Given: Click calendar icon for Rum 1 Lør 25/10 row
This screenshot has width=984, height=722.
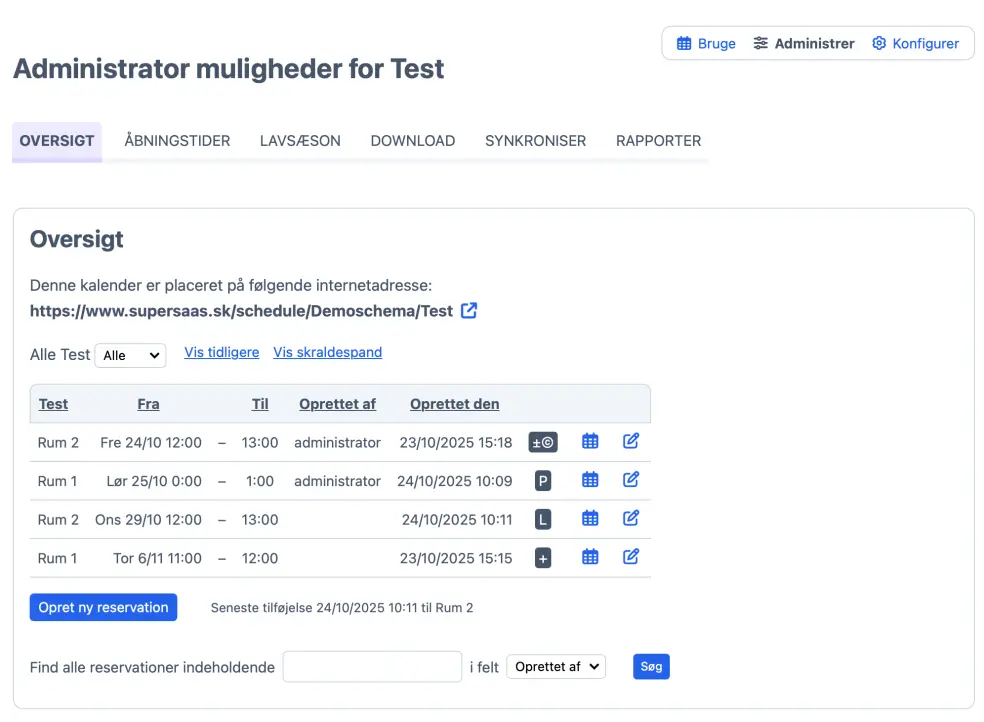Looking at the screenshot, I should [590, 480].
